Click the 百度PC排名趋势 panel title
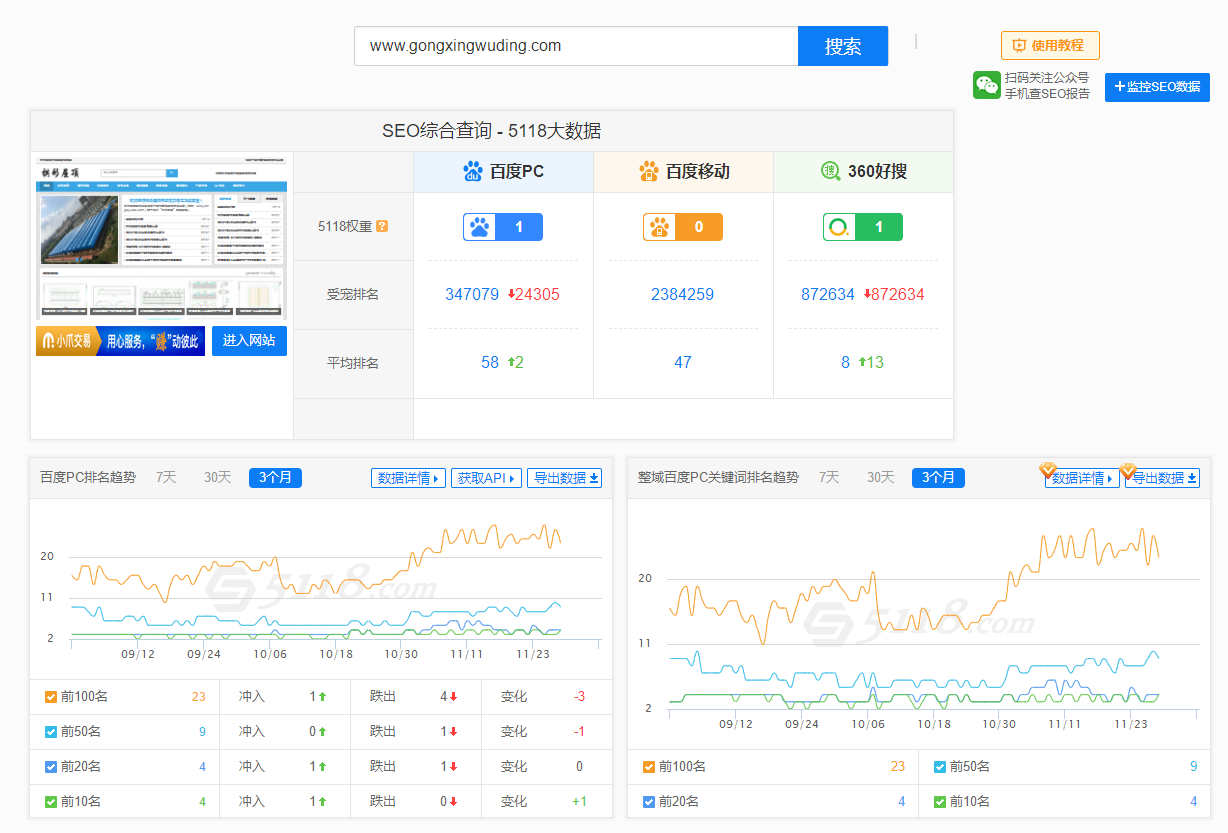The height and width of the screenshot is (833, 1228). point(88,478)
